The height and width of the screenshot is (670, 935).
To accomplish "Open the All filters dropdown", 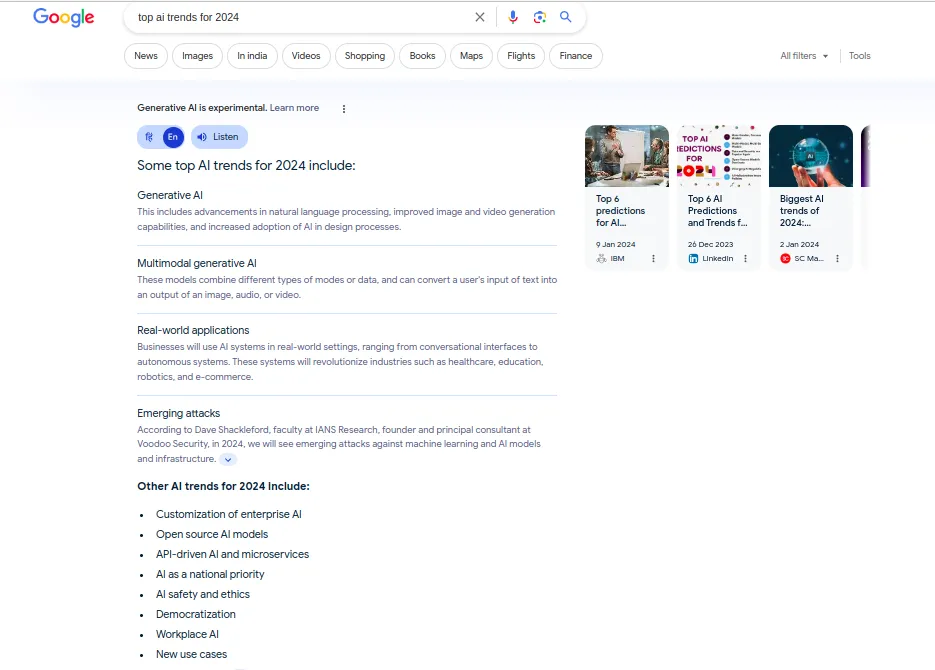I will click(803, 56).
